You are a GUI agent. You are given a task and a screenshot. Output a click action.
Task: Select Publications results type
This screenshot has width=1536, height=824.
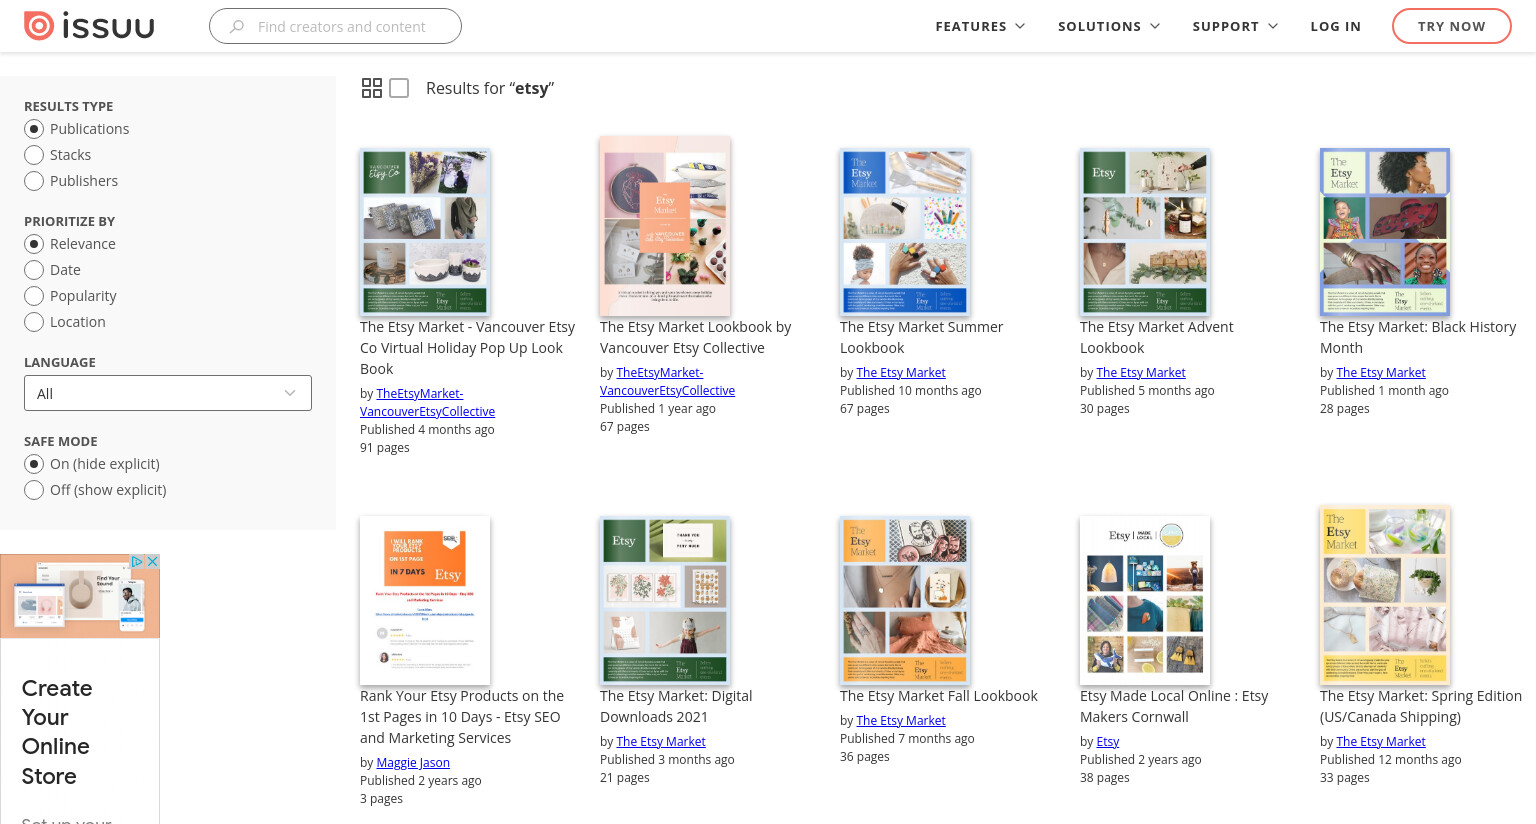pos(34,129)
